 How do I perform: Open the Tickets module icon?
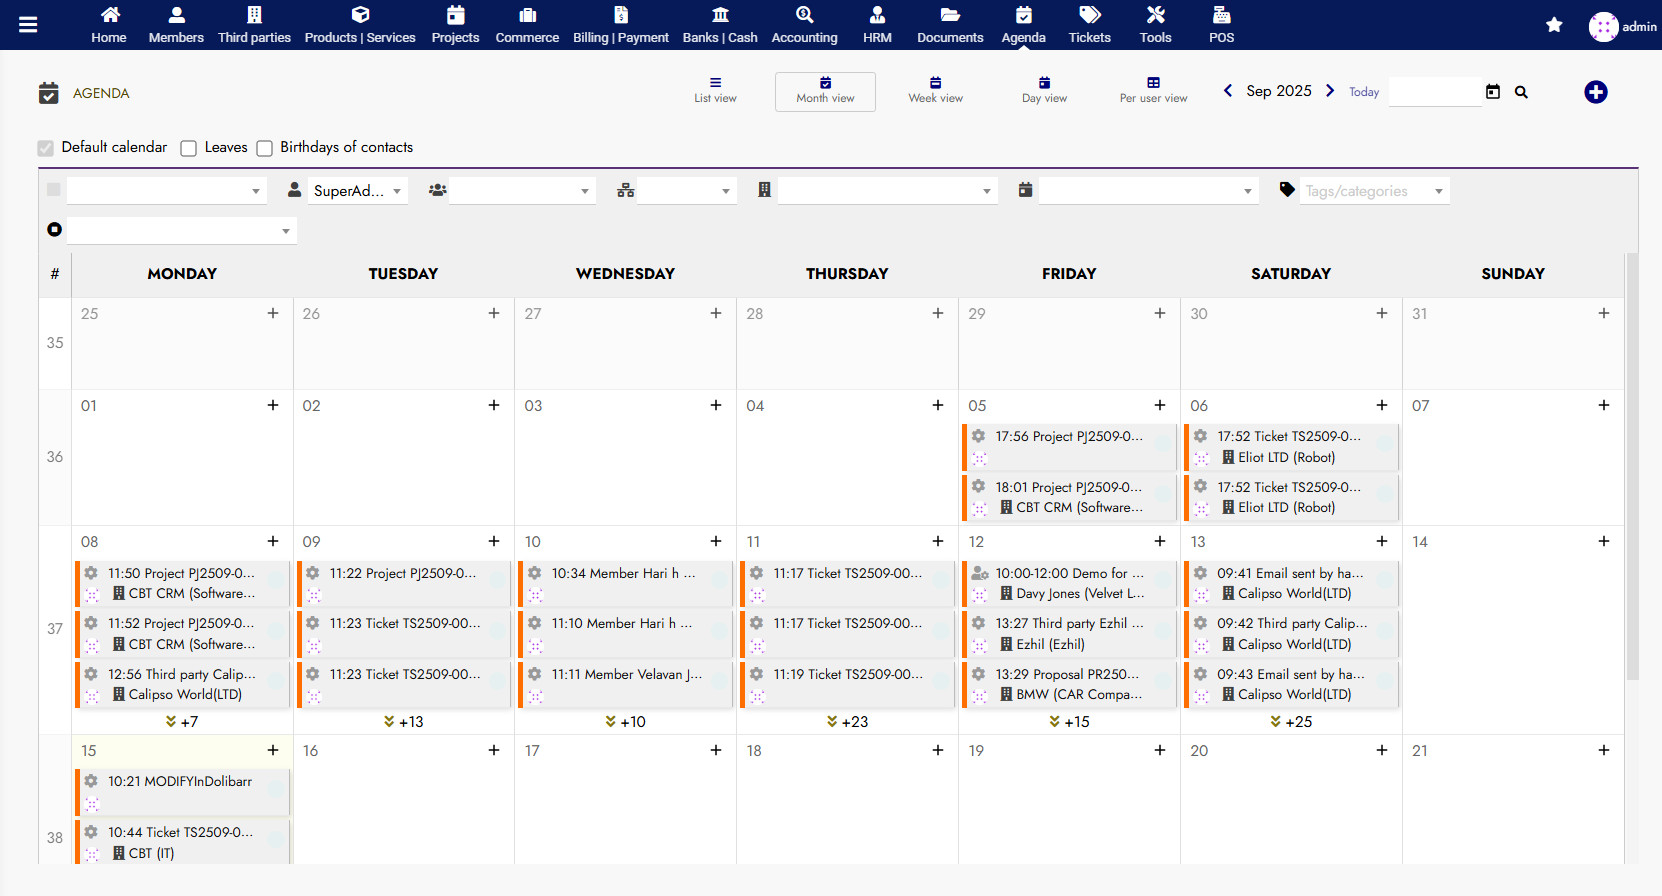coord(1089,25)
